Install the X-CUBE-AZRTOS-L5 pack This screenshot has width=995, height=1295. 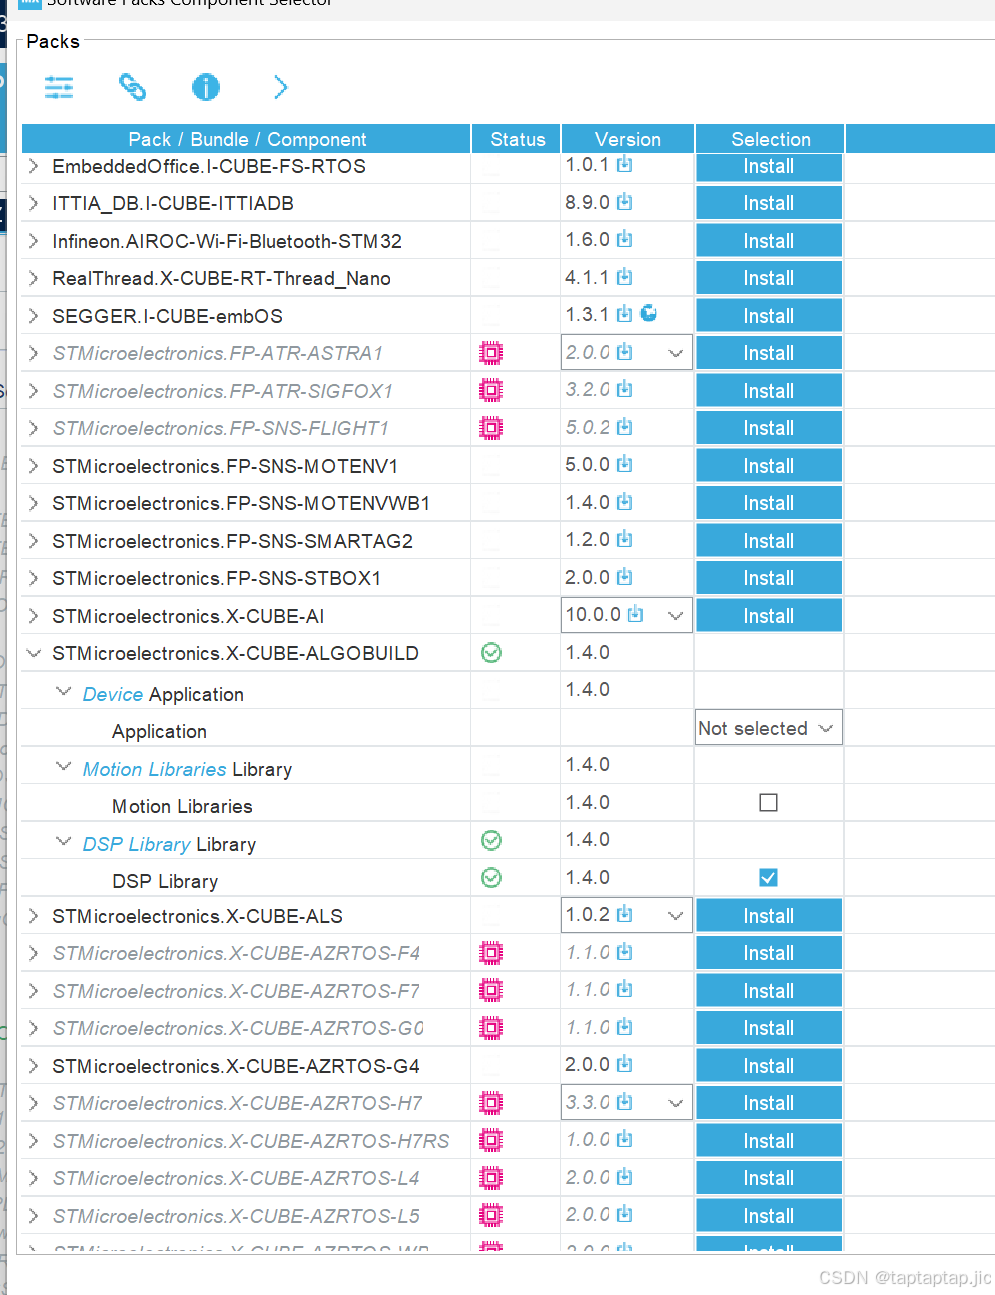(x=769, y=1216)
